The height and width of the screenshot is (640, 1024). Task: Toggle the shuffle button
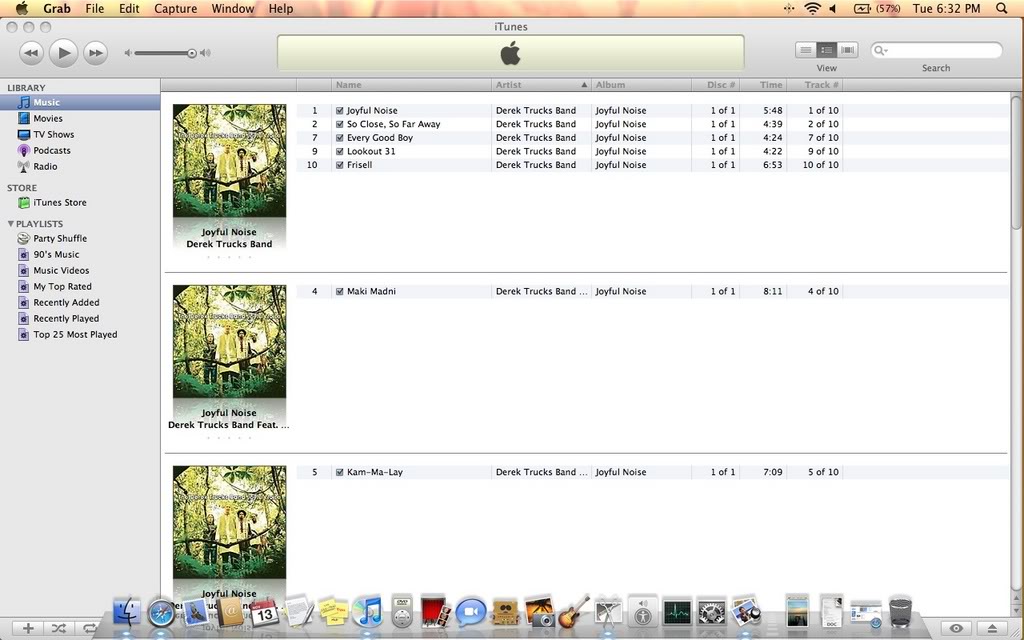point(58,628)
